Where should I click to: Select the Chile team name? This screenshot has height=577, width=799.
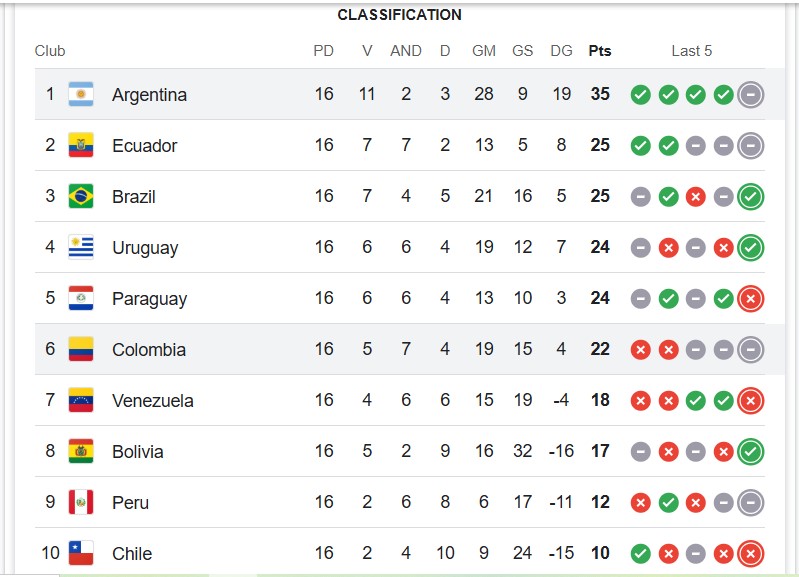coord(132,554)
